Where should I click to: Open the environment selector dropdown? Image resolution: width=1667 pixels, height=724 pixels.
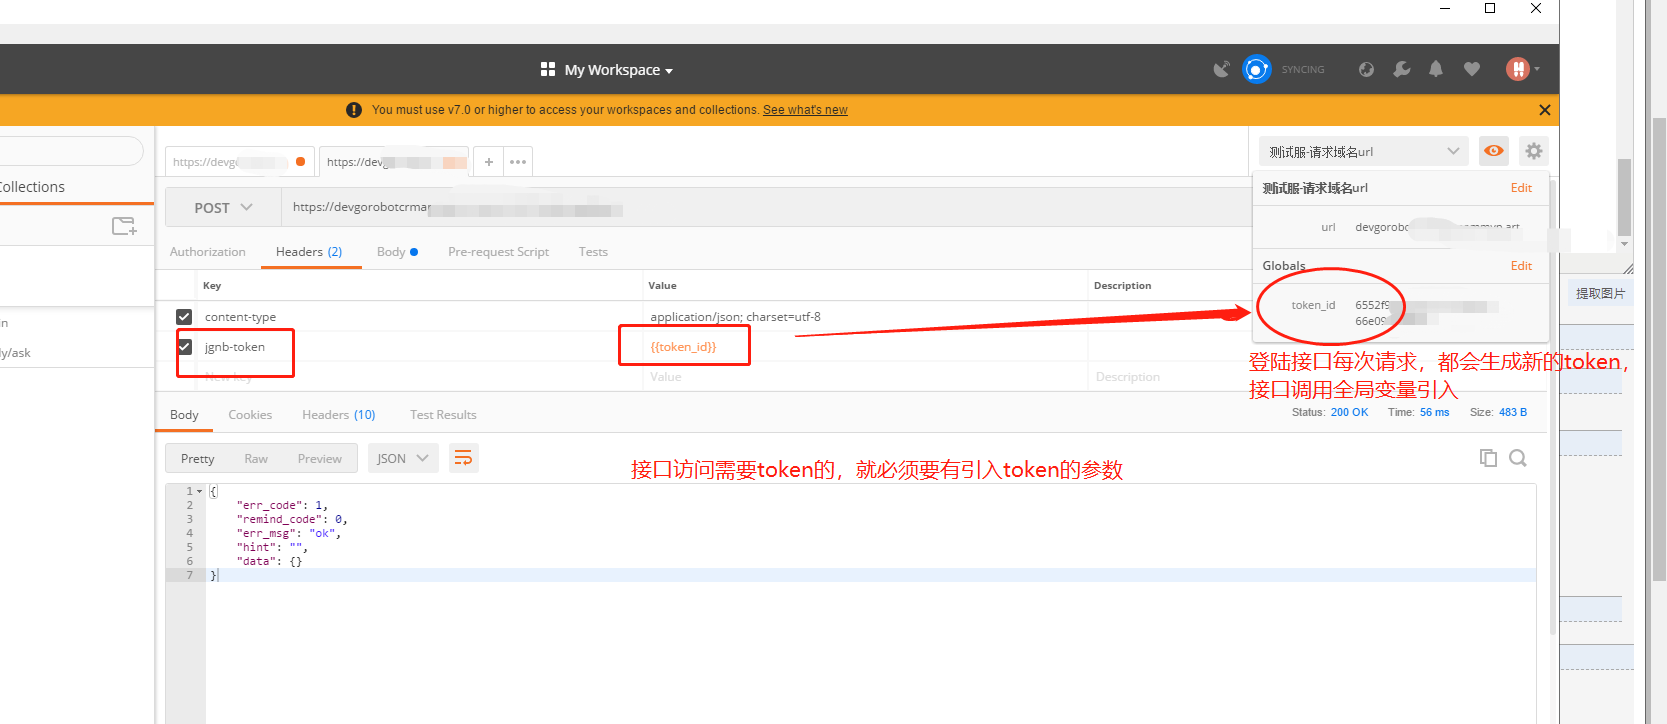click(1364, 152)
